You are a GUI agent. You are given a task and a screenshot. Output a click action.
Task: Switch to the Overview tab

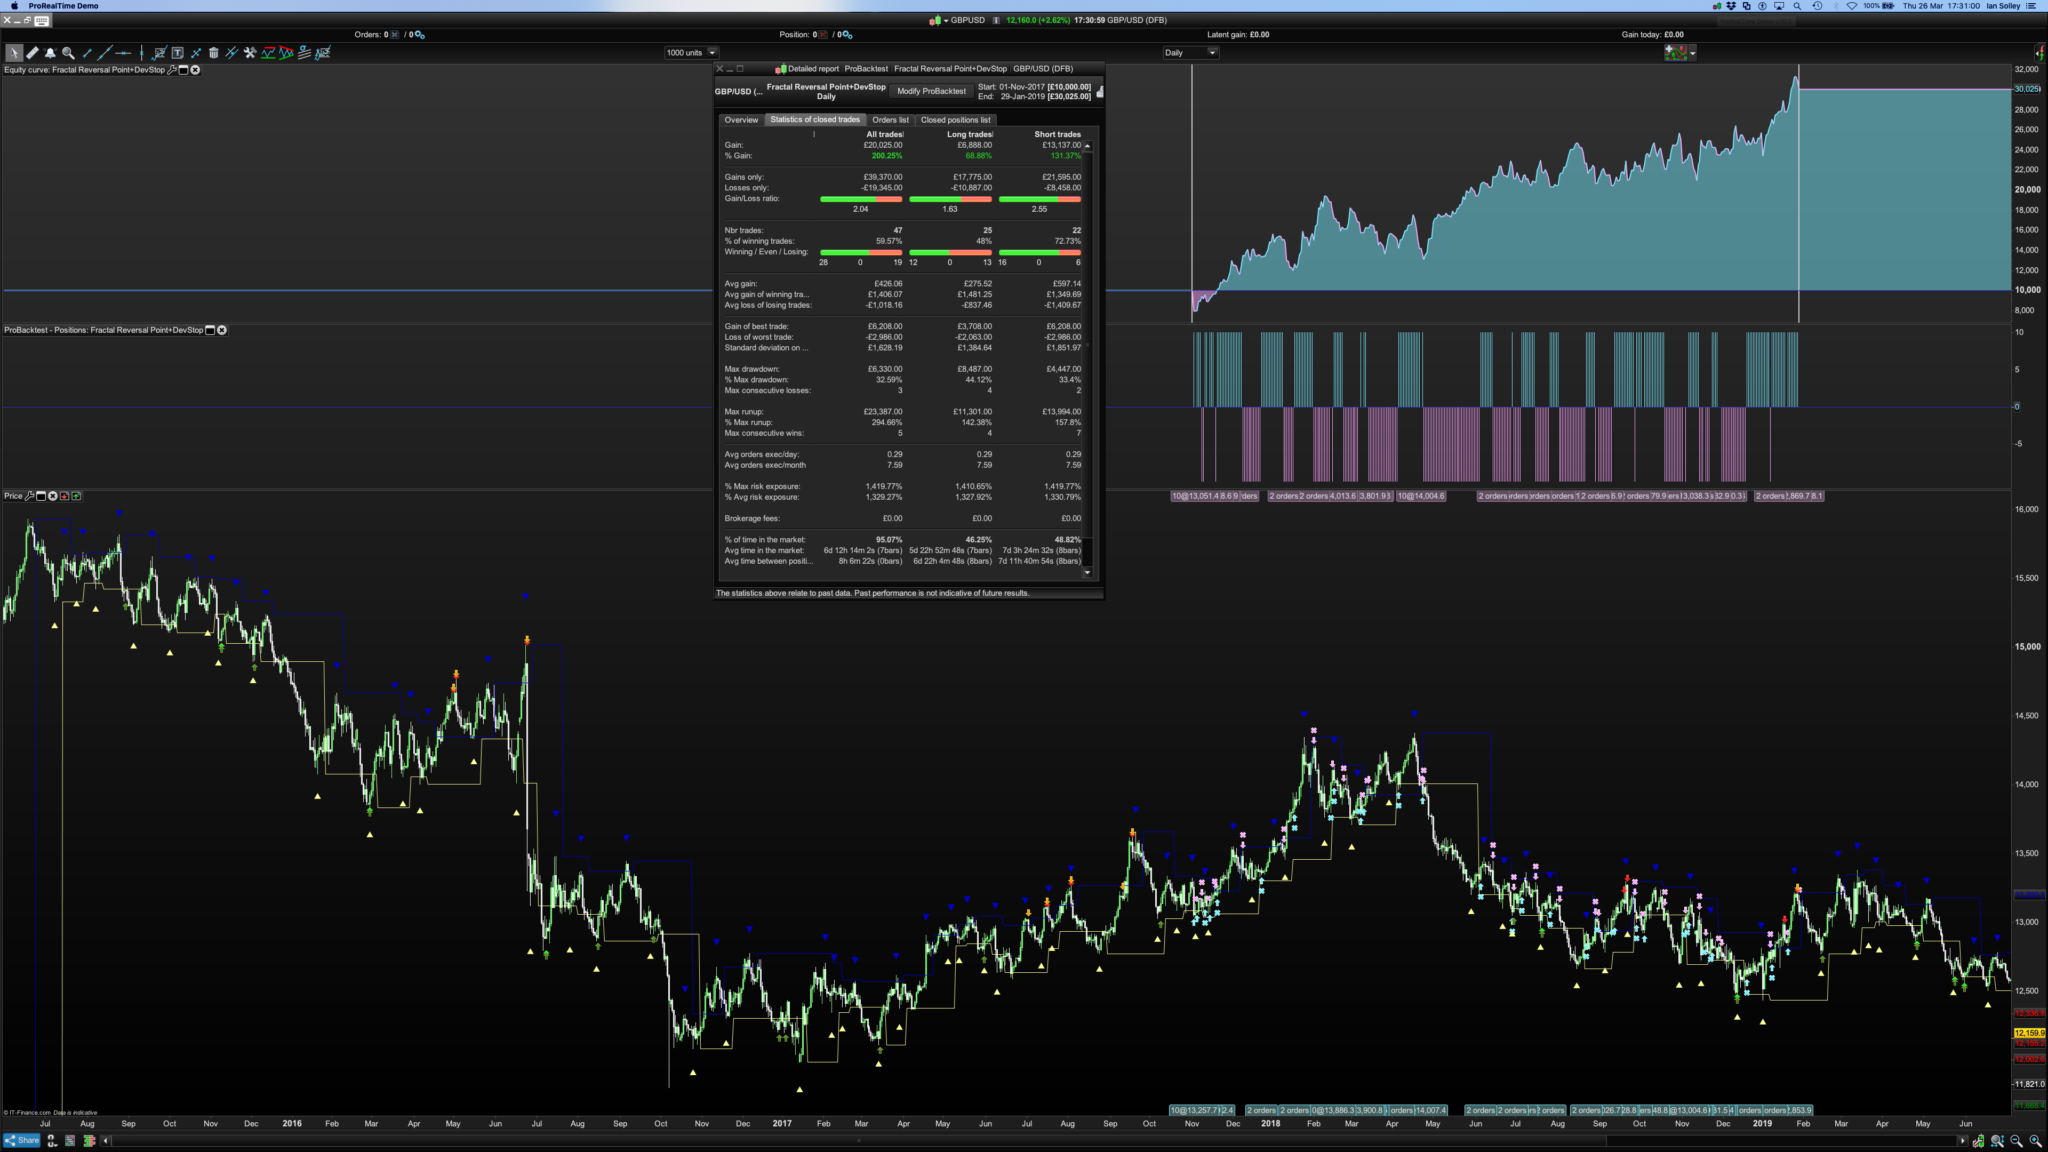click(x=741, y=120)
